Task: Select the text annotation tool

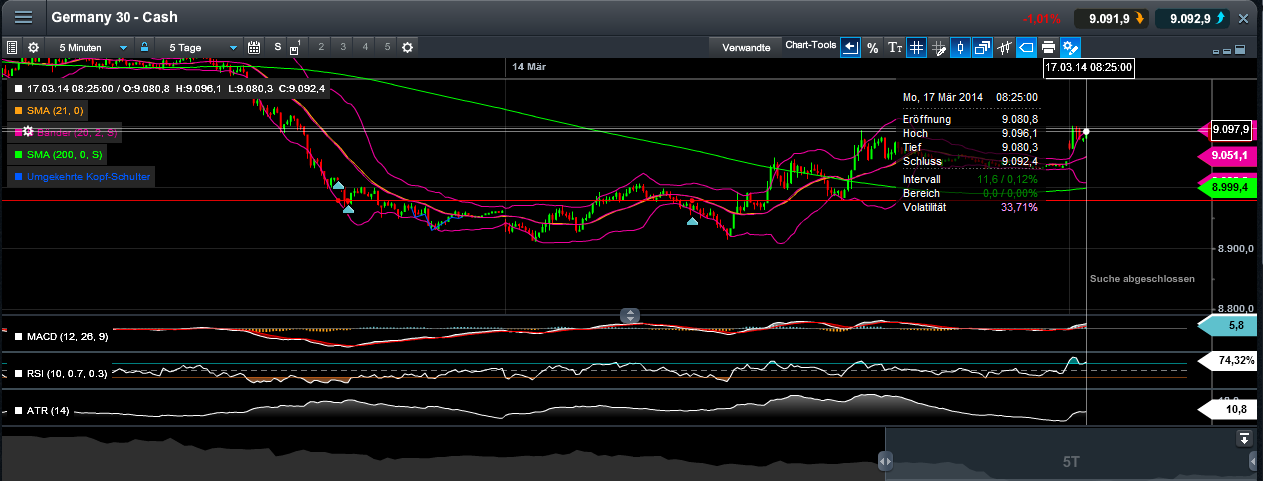Action: 895,47
